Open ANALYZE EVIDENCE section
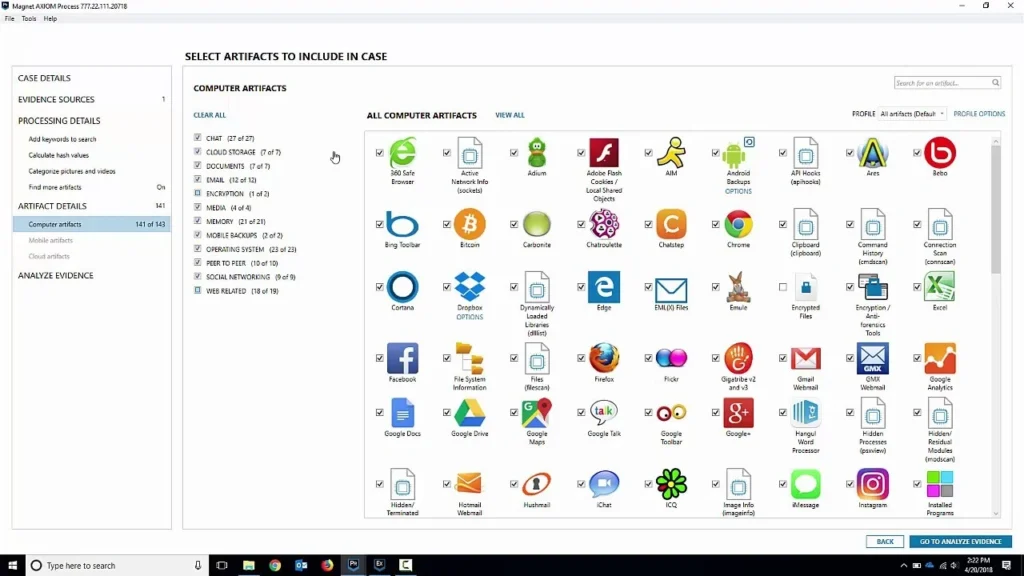Image resolution: width=1024 pixels, height=576 pixels. click(x=56, y=276)
